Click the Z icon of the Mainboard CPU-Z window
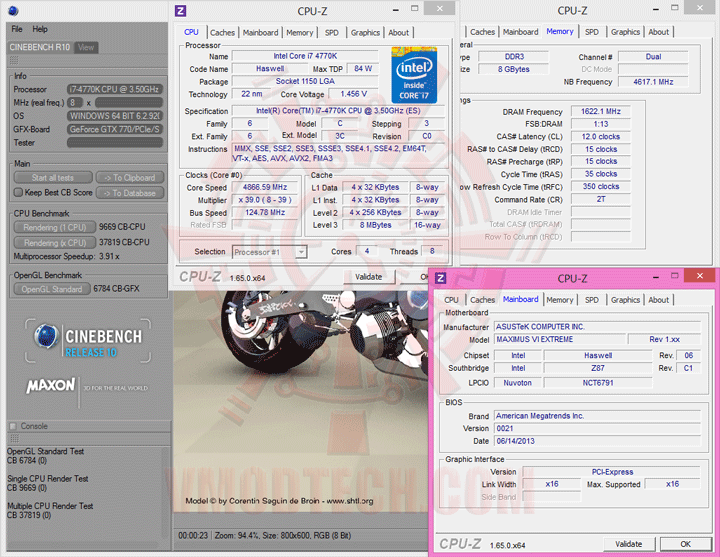This screenshot has width=720, height=557. [441, 278]
